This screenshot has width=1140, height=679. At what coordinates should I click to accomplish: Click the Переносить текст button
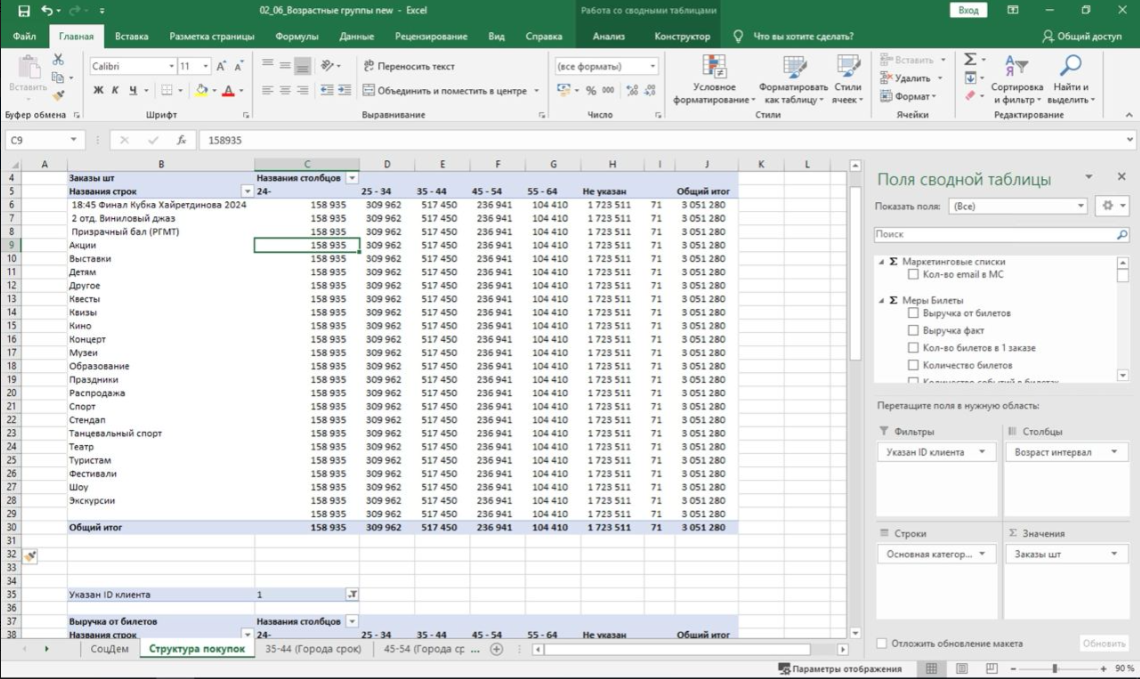coord(408,66)
